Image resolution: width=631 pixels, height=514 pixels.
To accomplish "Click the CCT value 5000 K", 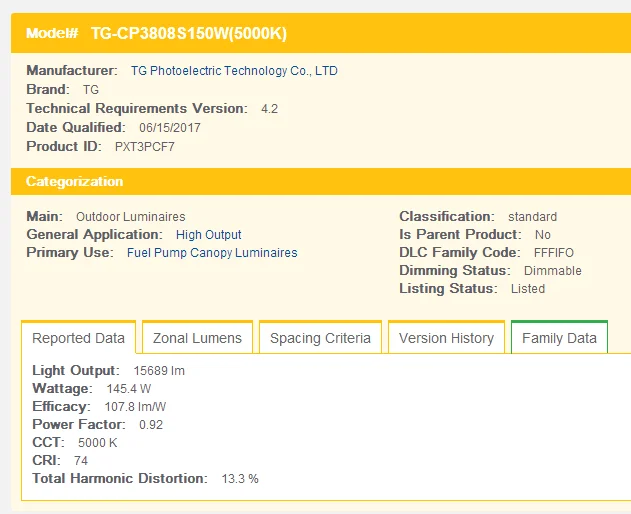I will [x=98, y=443].
